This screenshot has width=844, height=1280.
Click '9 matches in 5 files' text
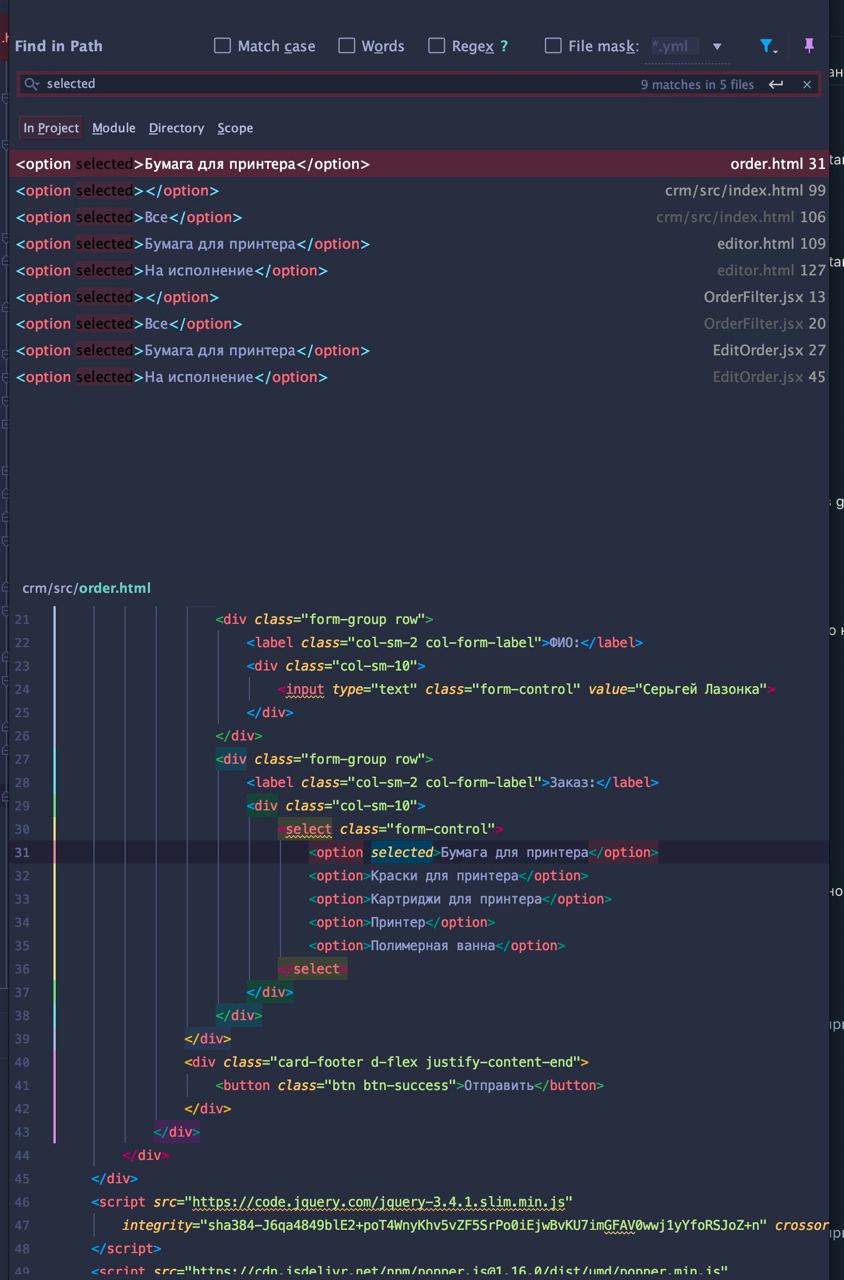click(697, 85)
